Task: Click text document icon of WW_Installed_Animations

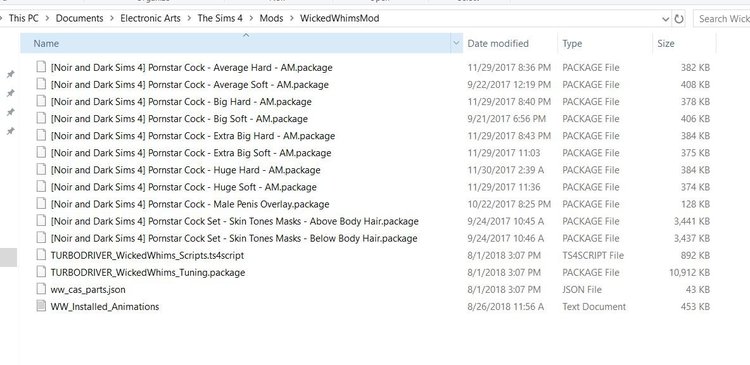Action: [42, 307]
